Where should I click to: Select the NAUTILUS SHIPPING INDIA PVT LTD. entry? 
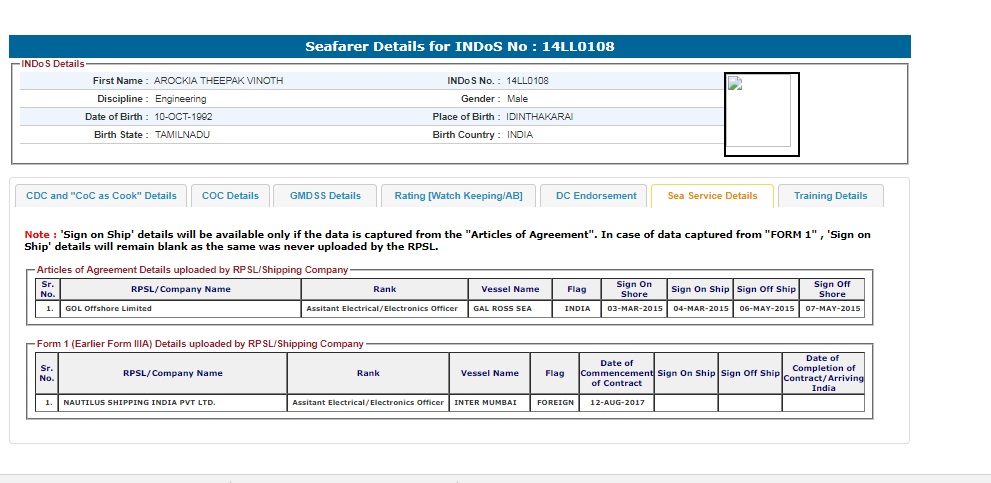tap(140, 403)
